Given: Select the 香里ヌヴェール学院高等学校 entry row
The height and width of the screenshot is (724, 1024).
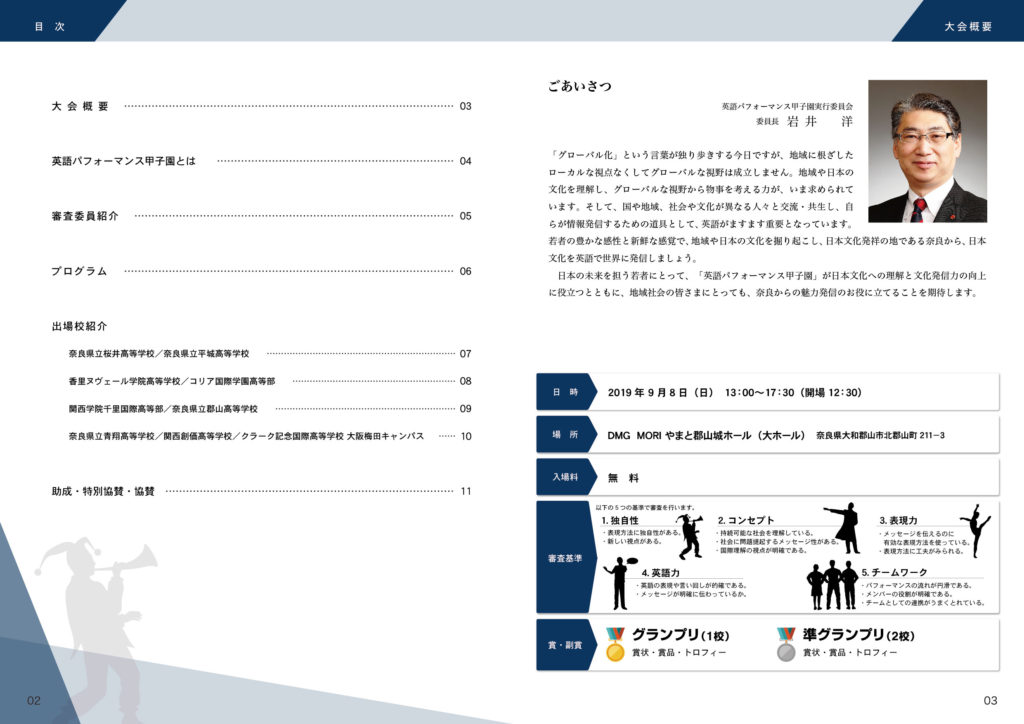Looking at the screenshot, I should [x=270, y=381].
